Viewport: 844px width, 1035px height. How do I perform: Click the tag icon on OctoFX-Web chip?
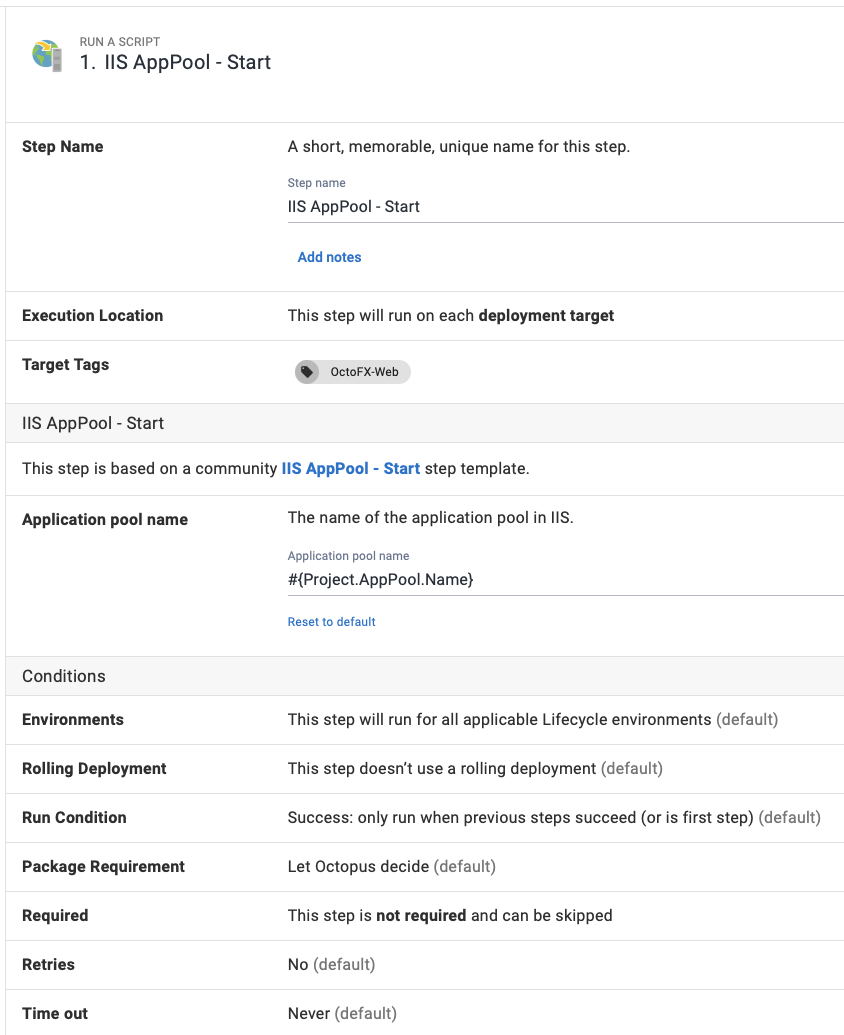coord(307,372)
